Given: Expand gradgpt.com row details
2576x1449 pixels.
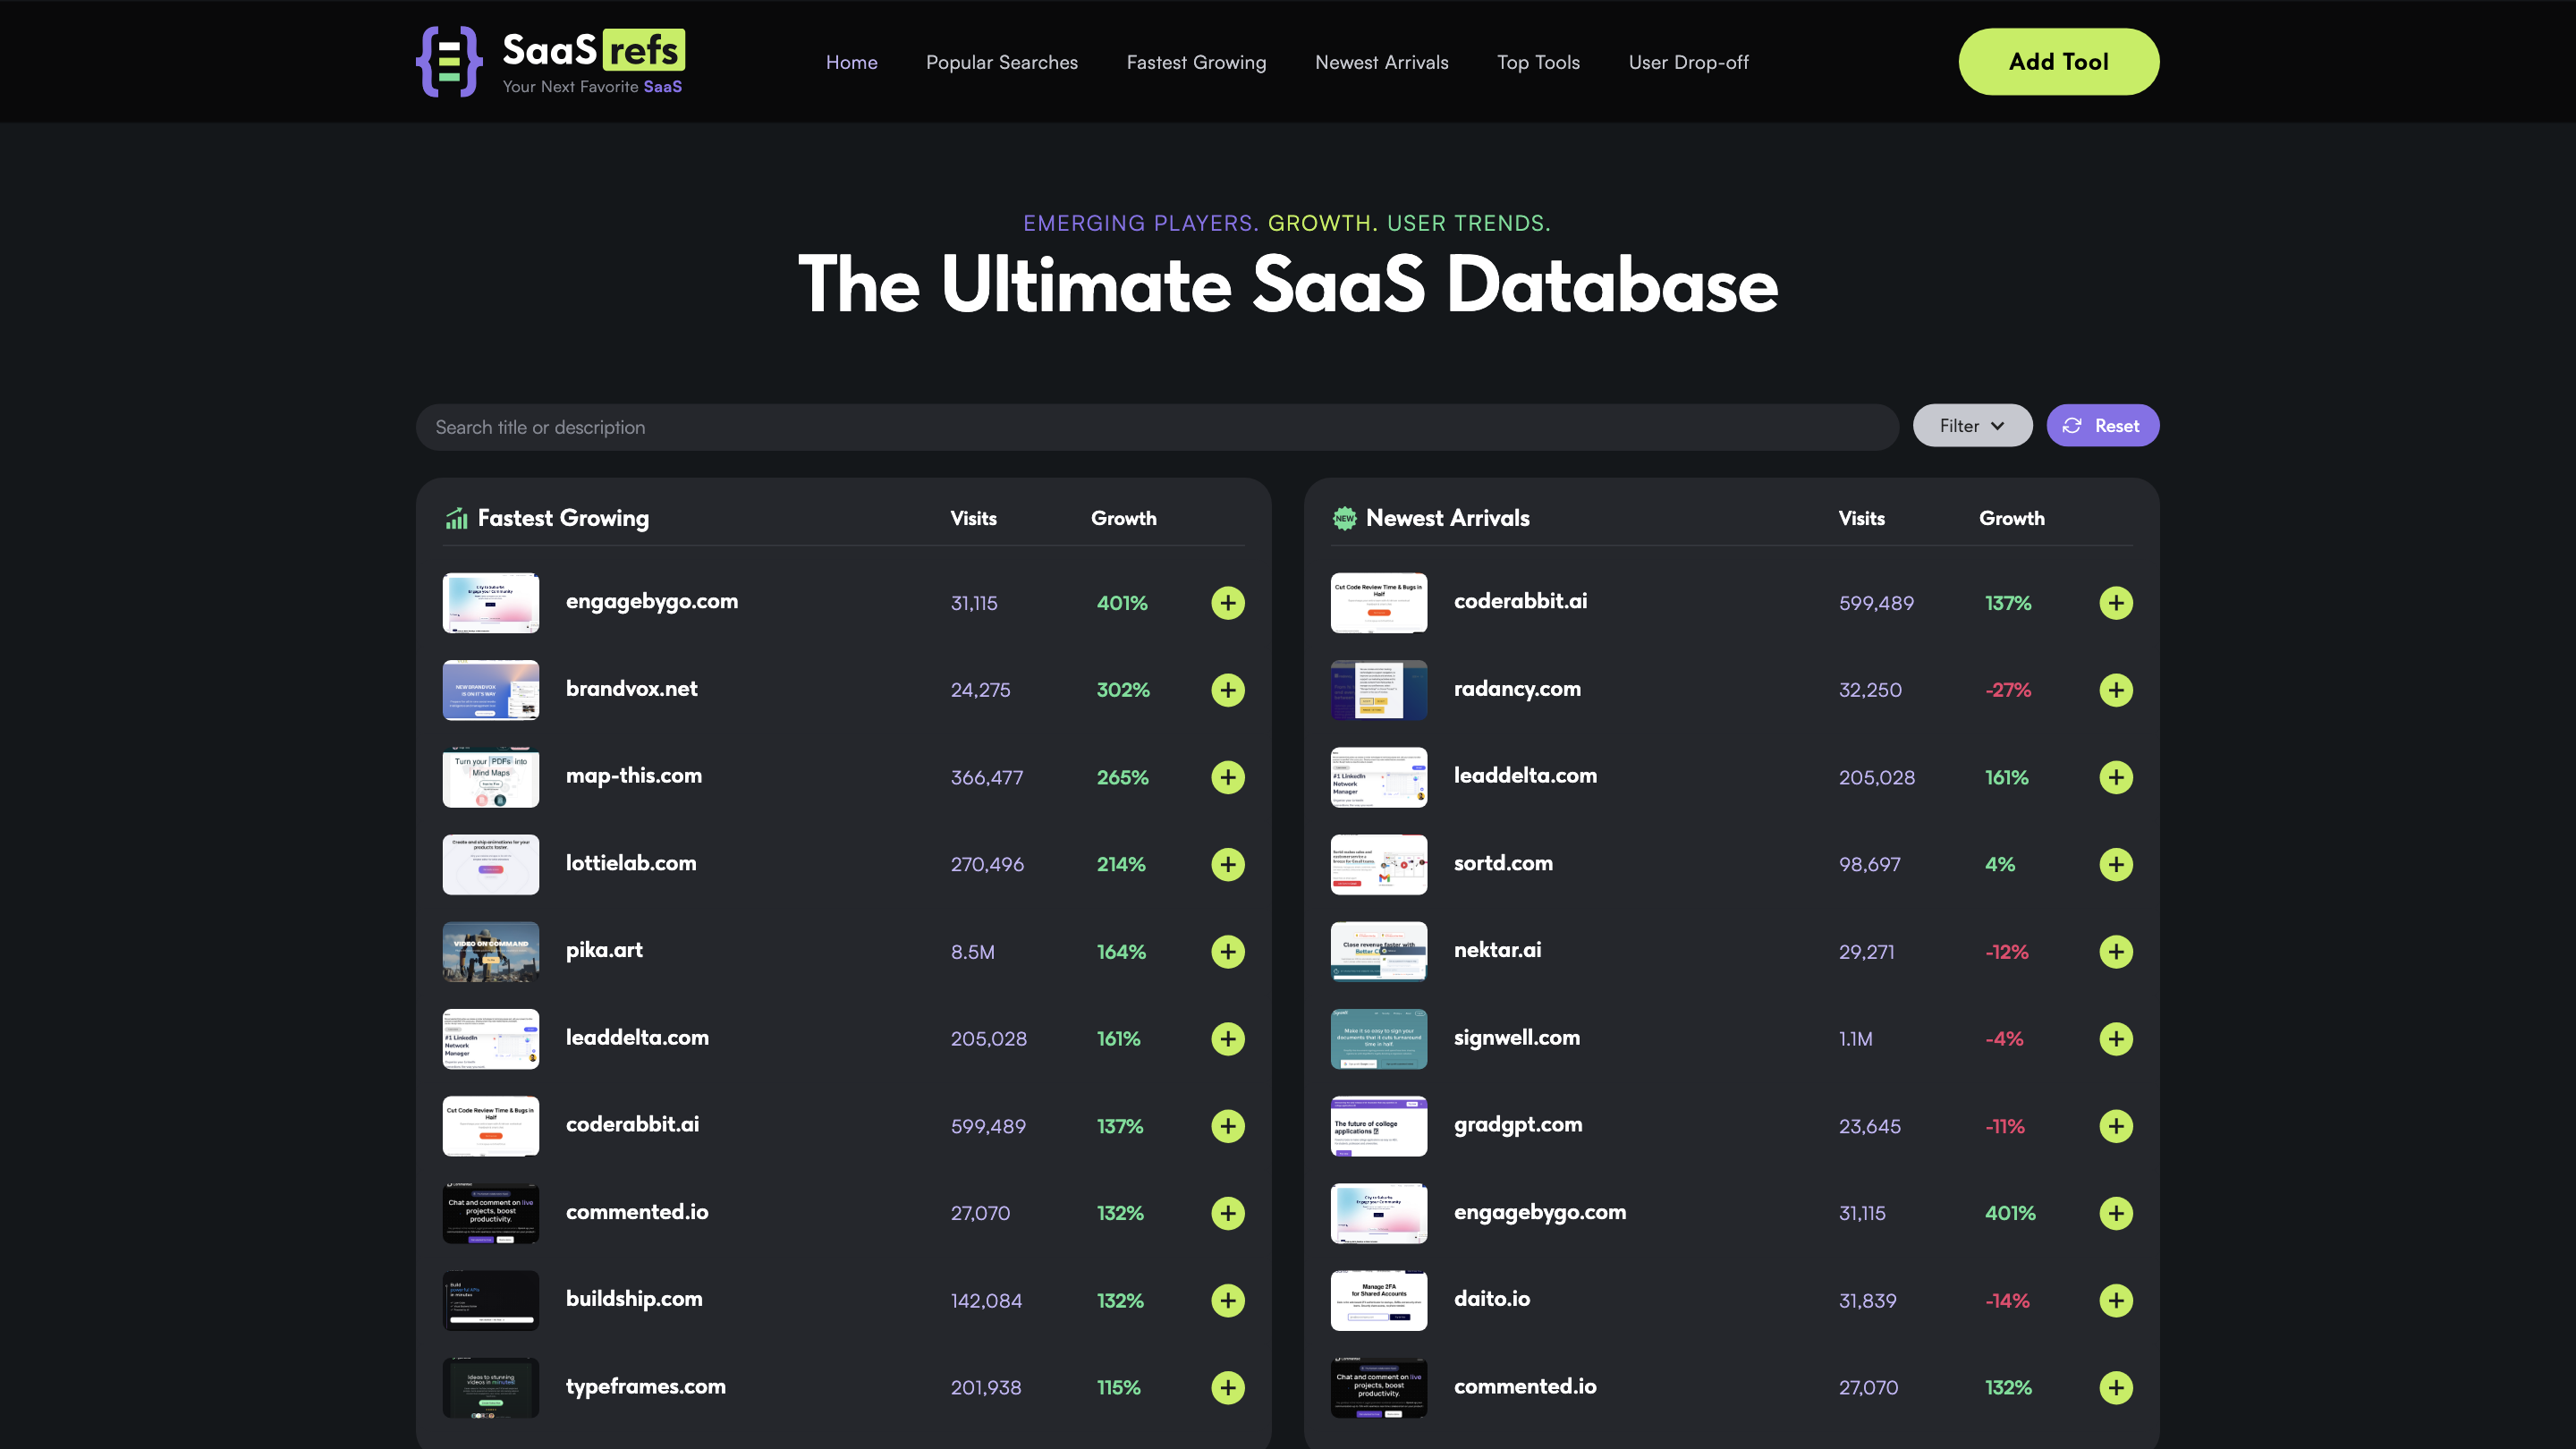Looking at the screenshot, I should (2115, 1126).
